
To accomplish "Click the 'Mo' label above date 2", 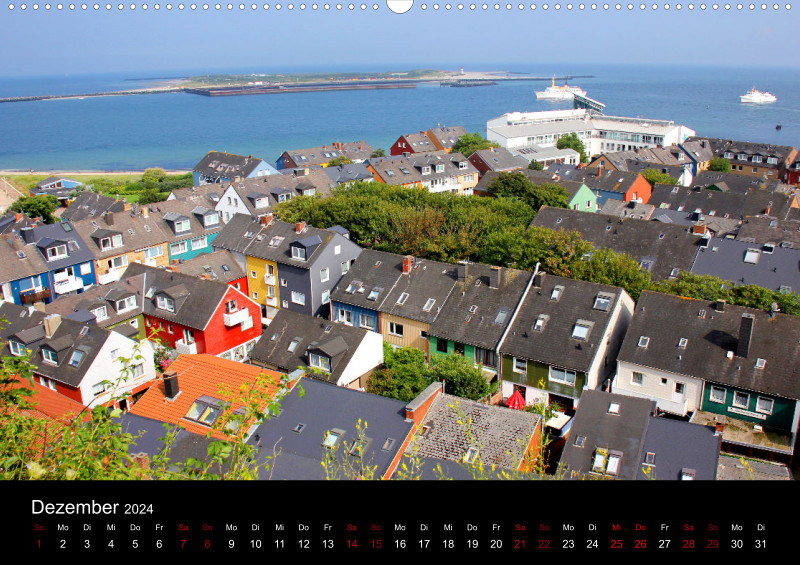I will (x=63, y=527).
